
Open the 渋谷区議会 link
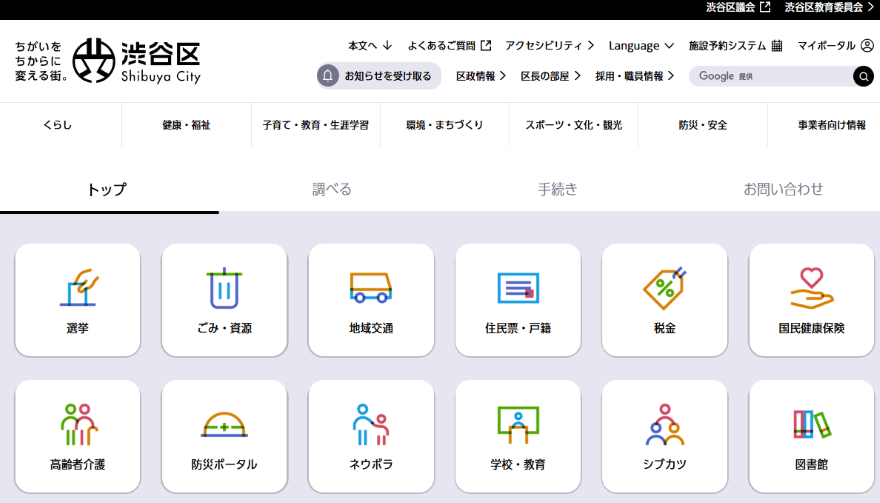point(730,7)
